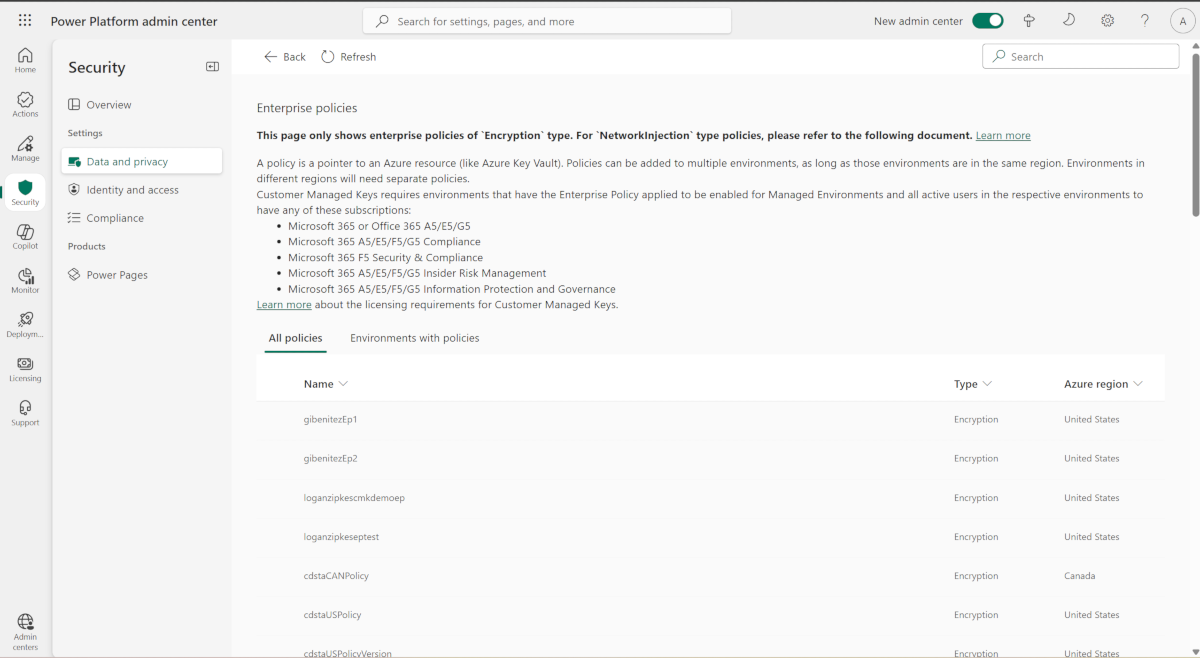Open the help question mark icon
Image resolution: width=1200 pixels, height=658 pixels.
(1145, 21)
